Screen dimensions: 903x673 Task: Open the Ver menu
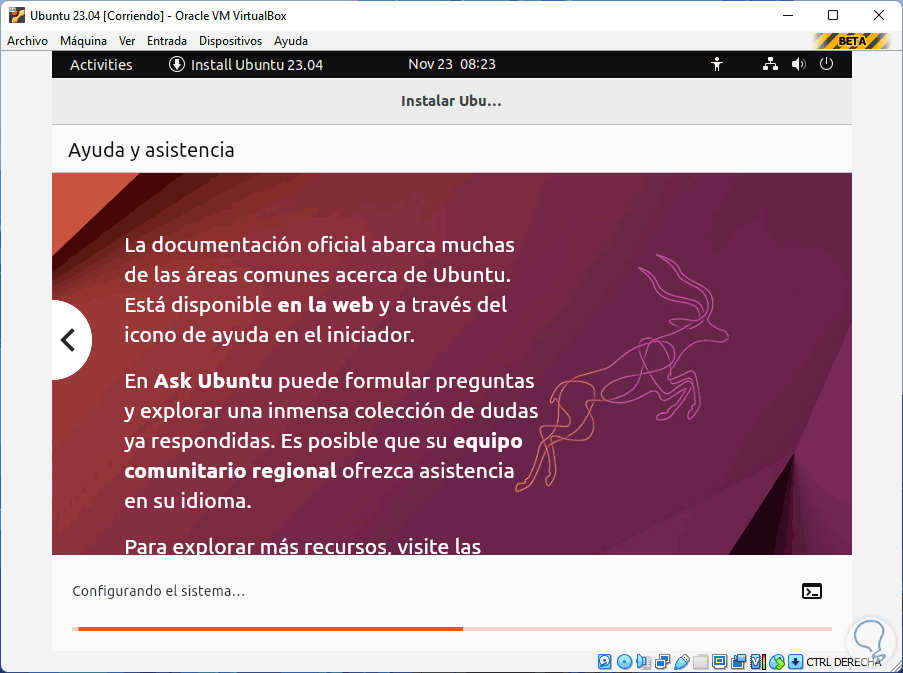(x=127, y=41)
